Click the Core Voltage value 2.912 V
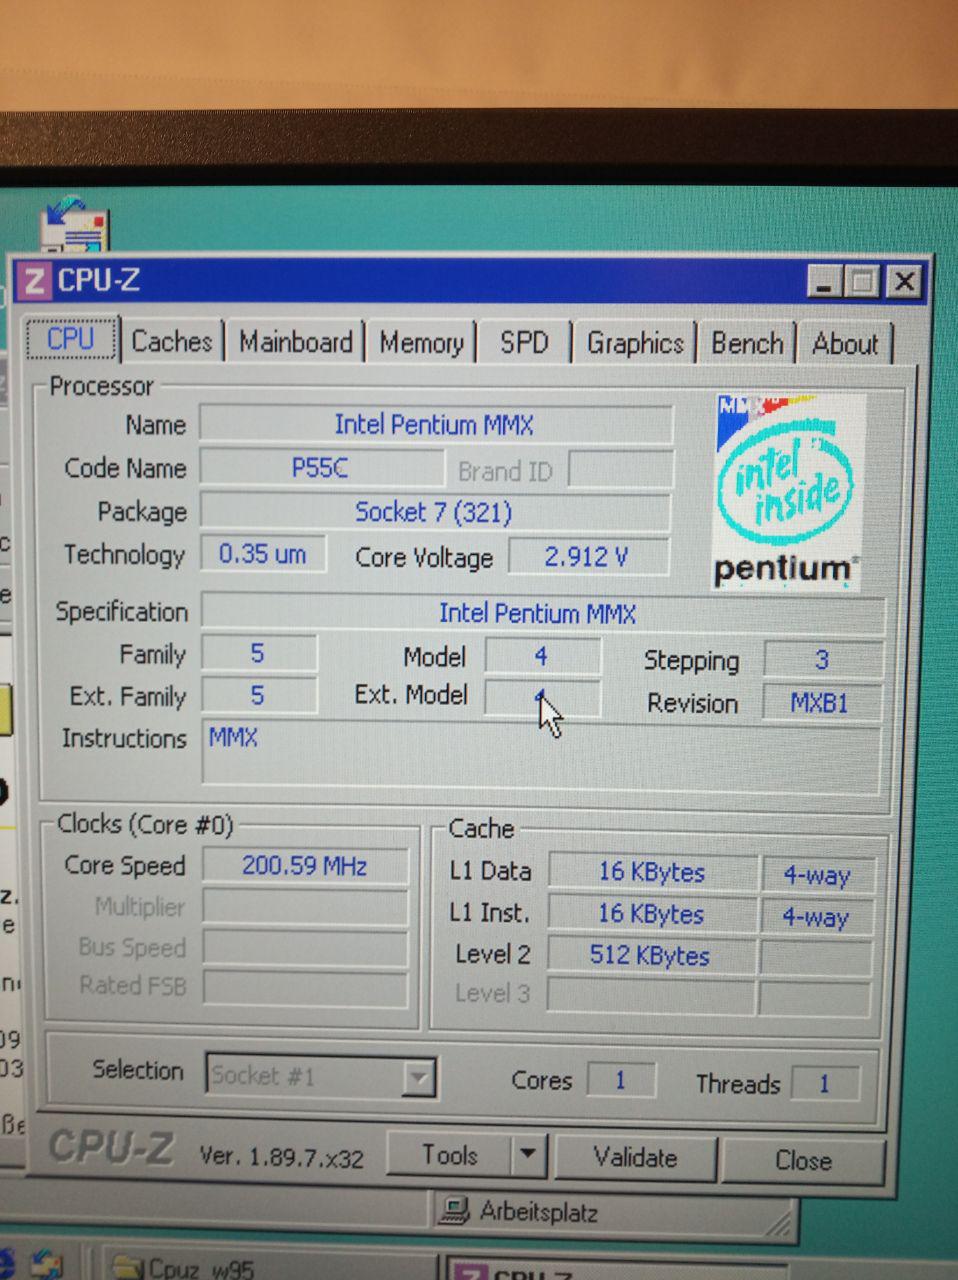This screenshot has height=1280, width=958. pos(587,557)
